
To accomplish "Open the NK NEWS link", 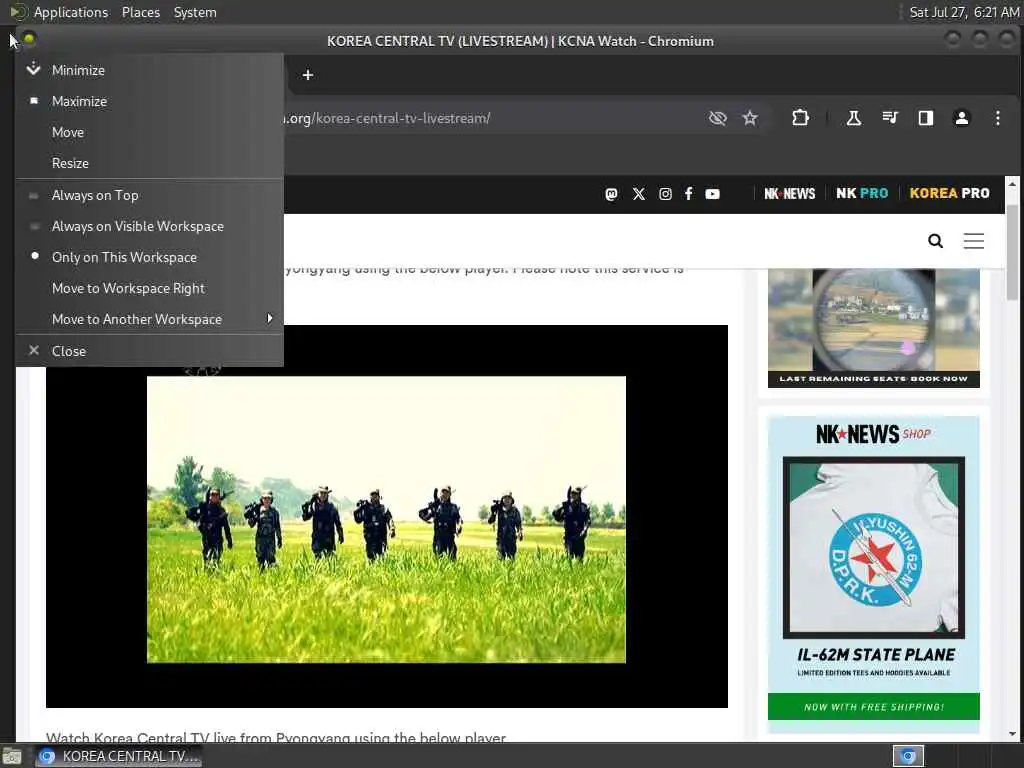I will click(790, 194).
